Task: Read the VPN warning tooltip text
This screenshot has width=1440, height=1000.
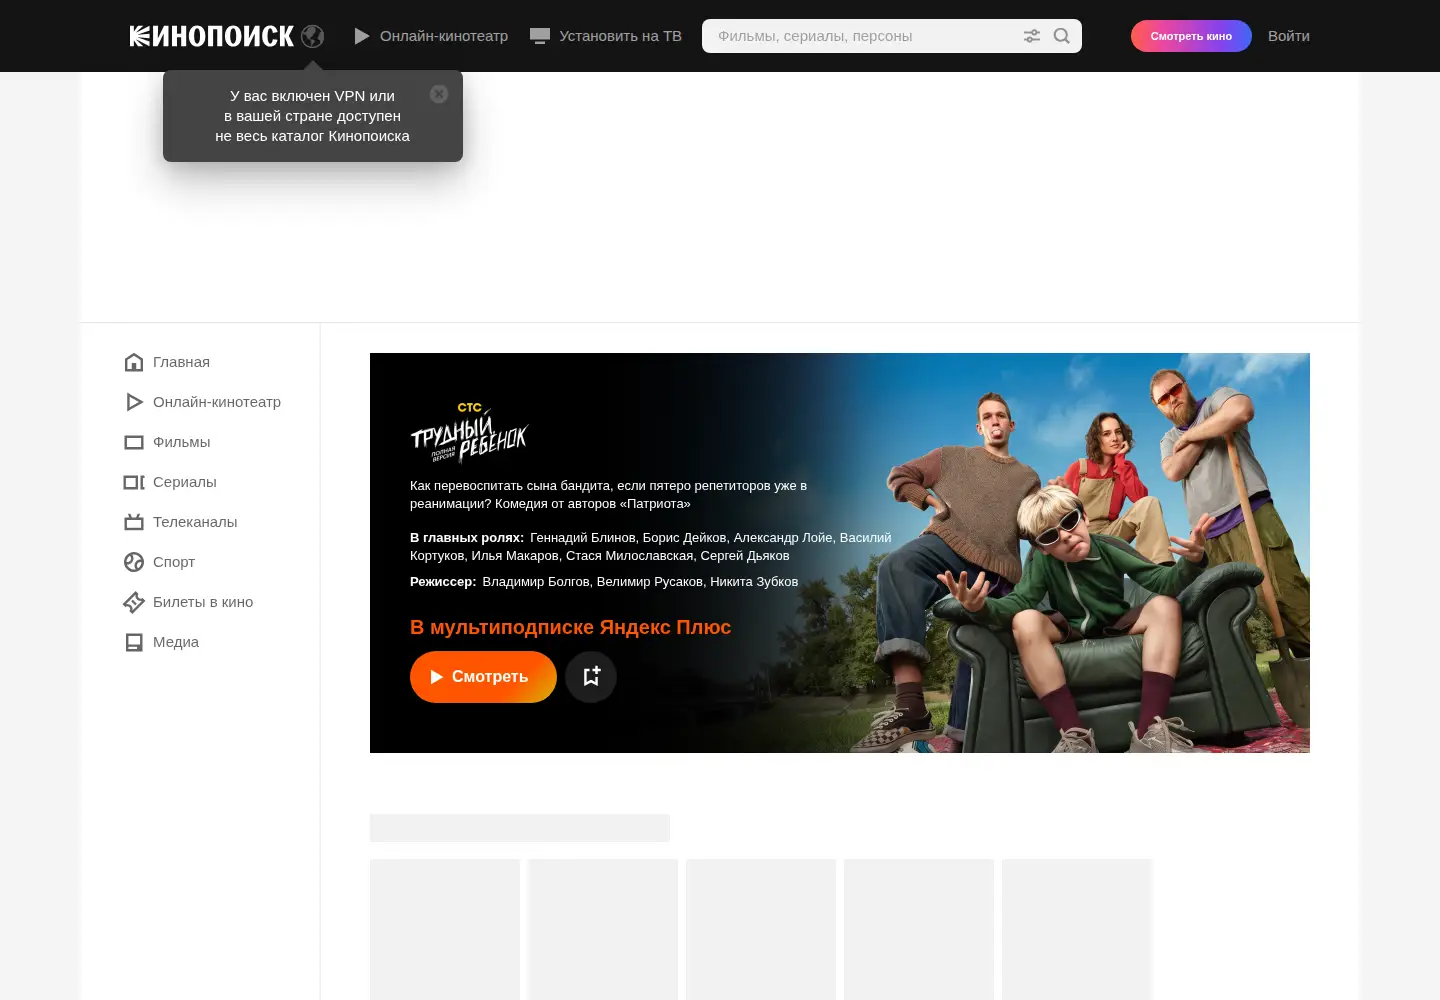Action: click(312, 116)
